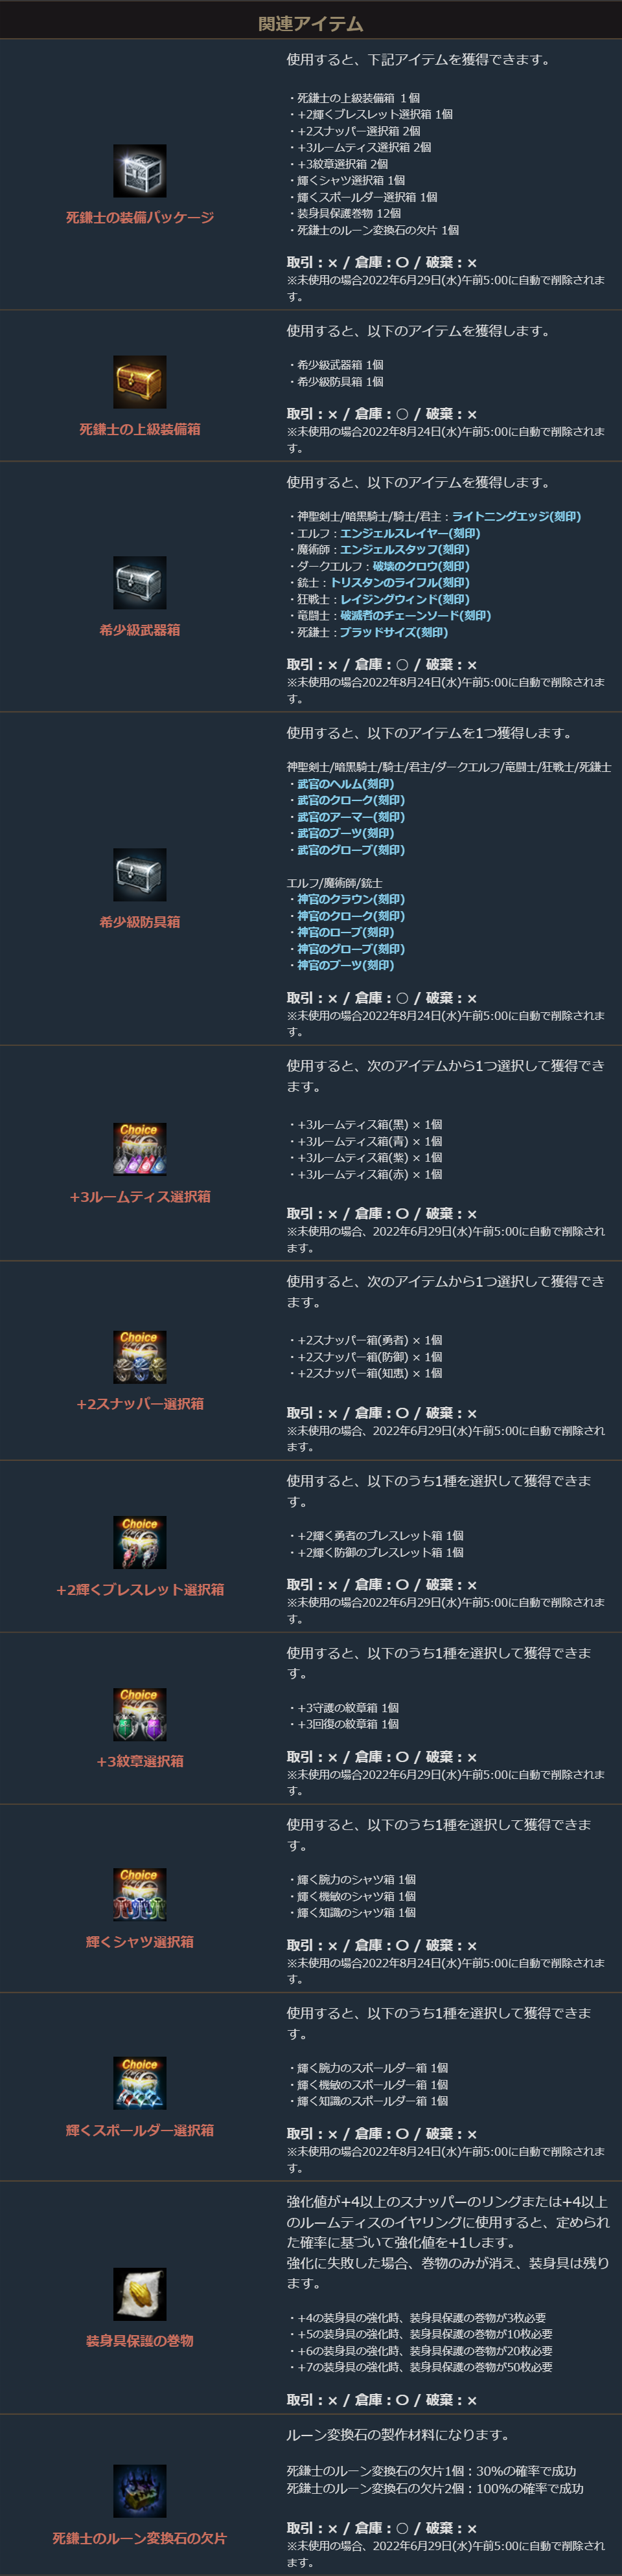Click the +2スナッパー選択箱 Choice icon
The height and width of the screenshot is (2576, 622).
[140, 1357]
